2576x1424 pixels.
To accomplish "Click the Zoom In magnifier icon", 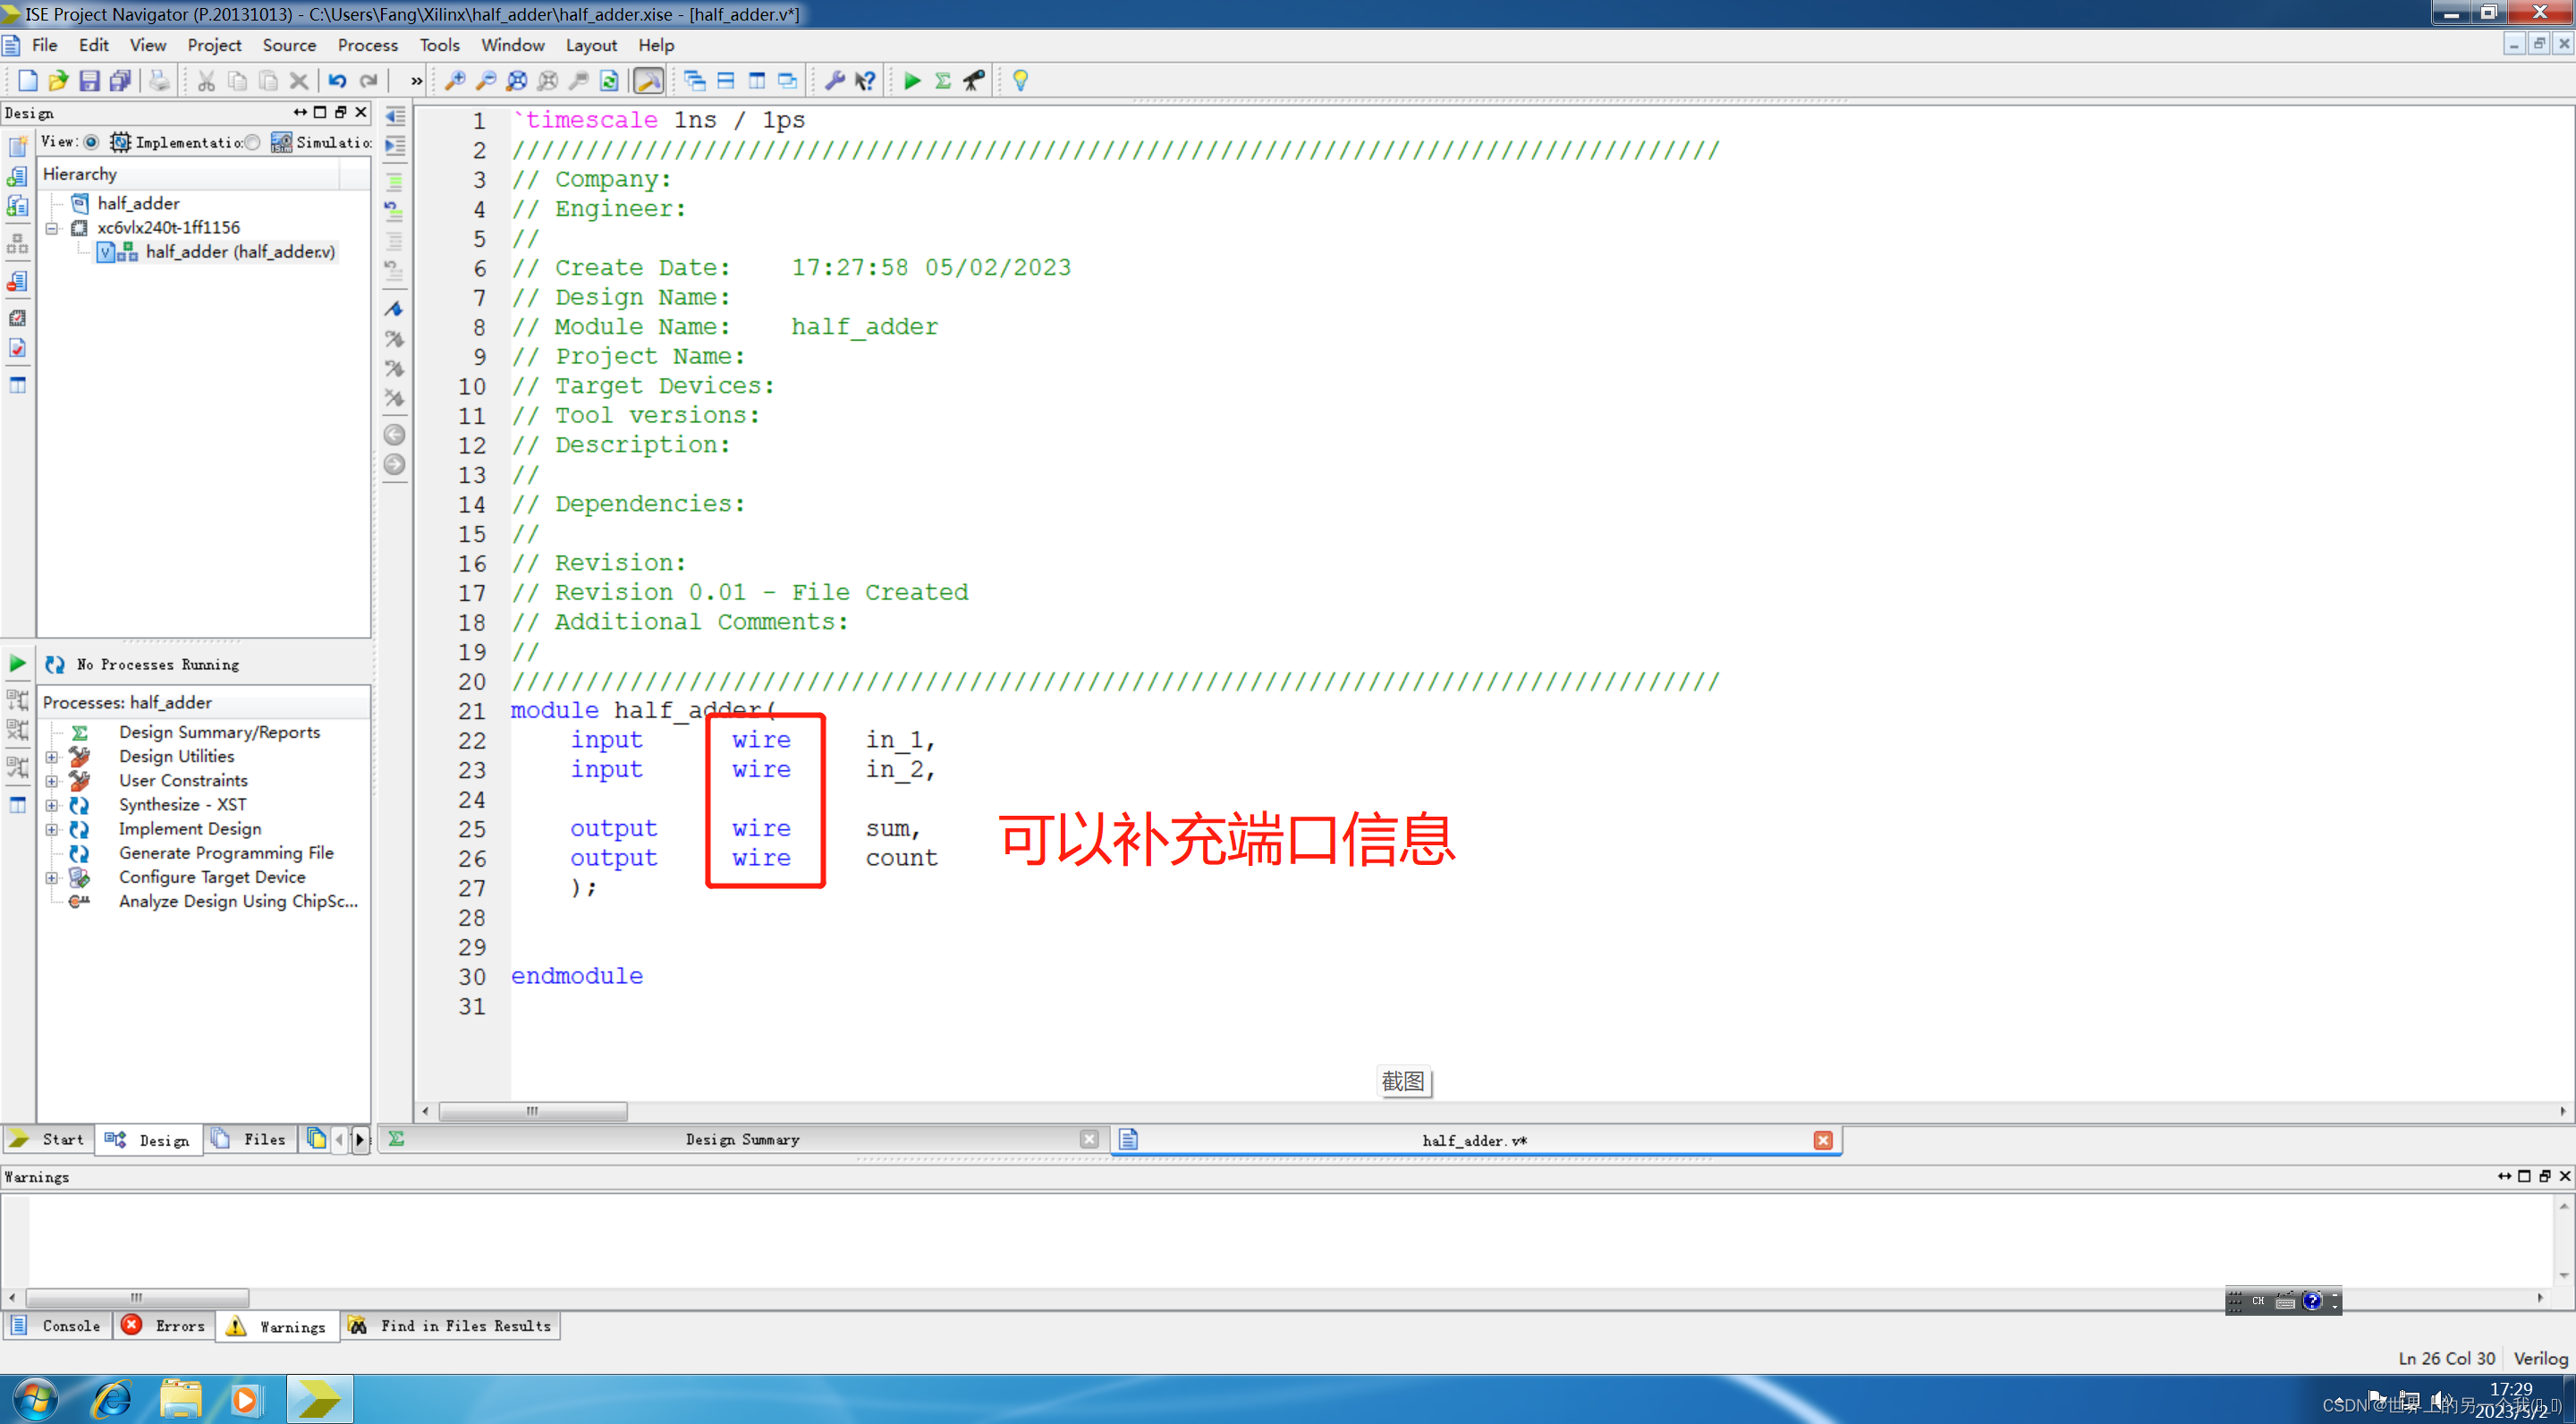I will pyautogui.click(x=455, y=81).
